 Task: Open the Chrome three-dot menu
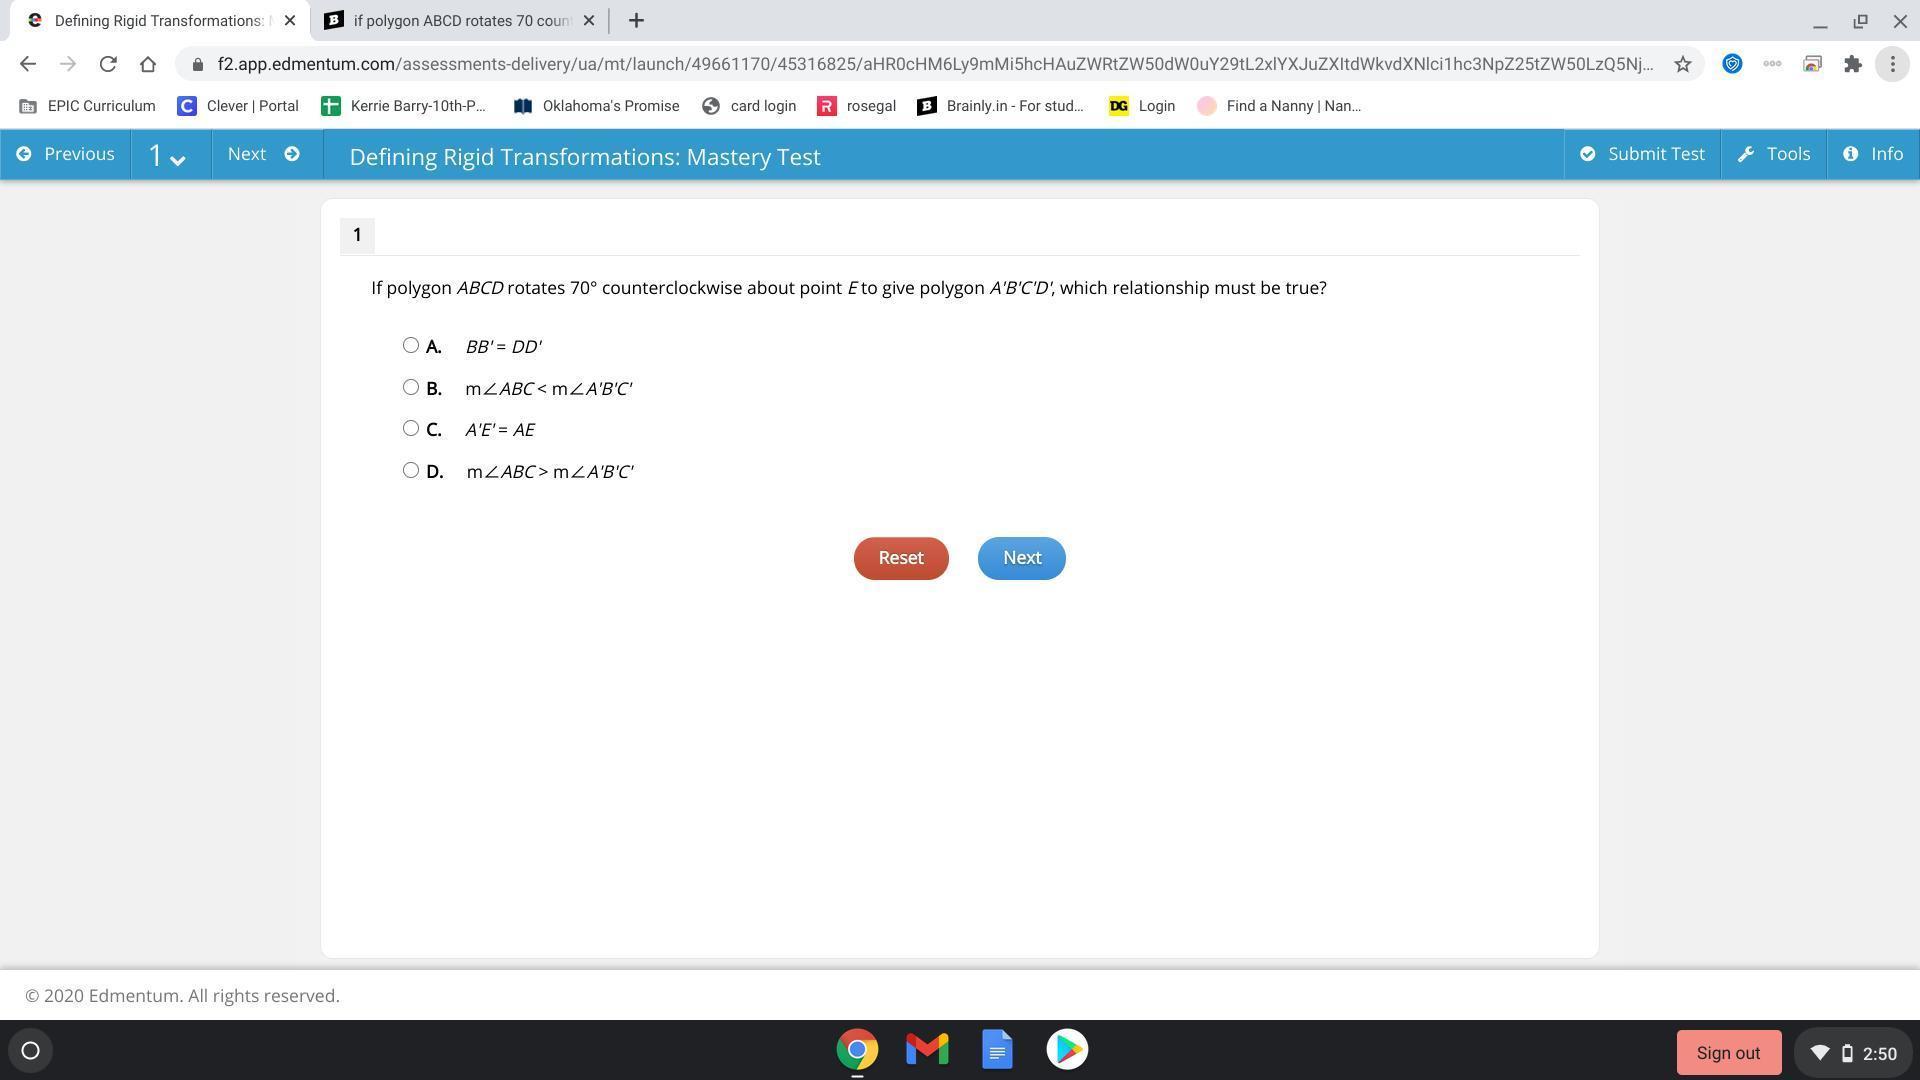pos(1892,64)
